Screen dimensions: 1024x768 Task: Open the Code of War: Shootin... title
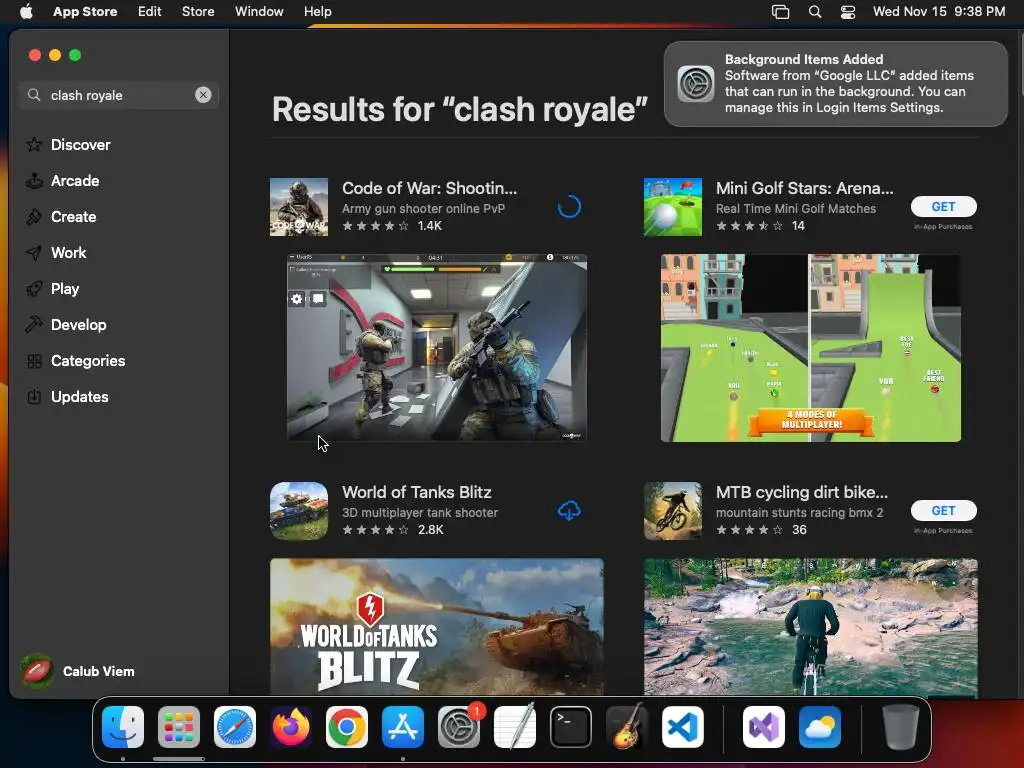coord(430,188)
